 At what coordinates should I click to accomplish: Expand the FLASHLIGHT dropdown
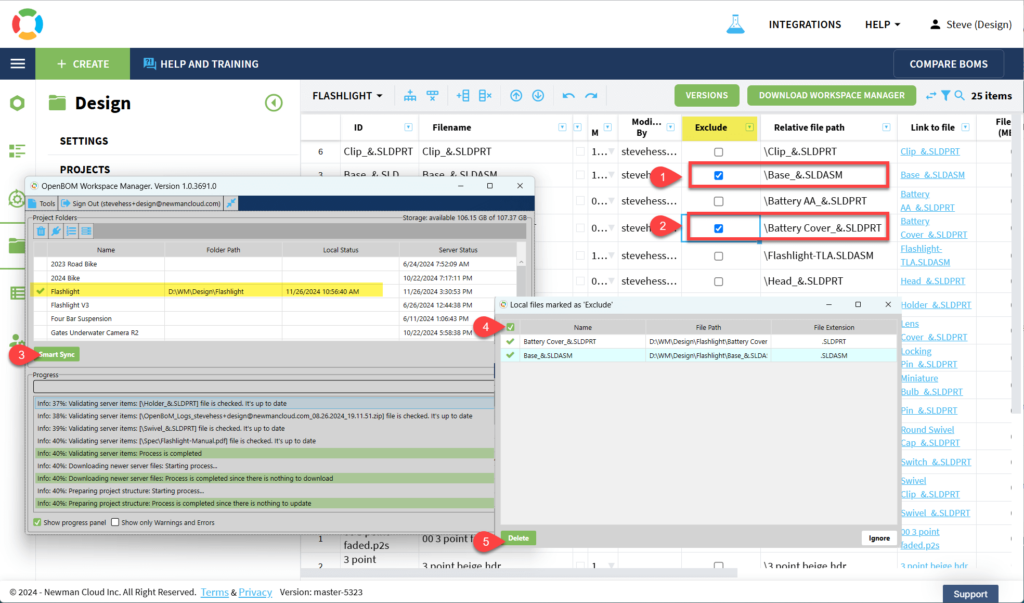pos(347,96)
